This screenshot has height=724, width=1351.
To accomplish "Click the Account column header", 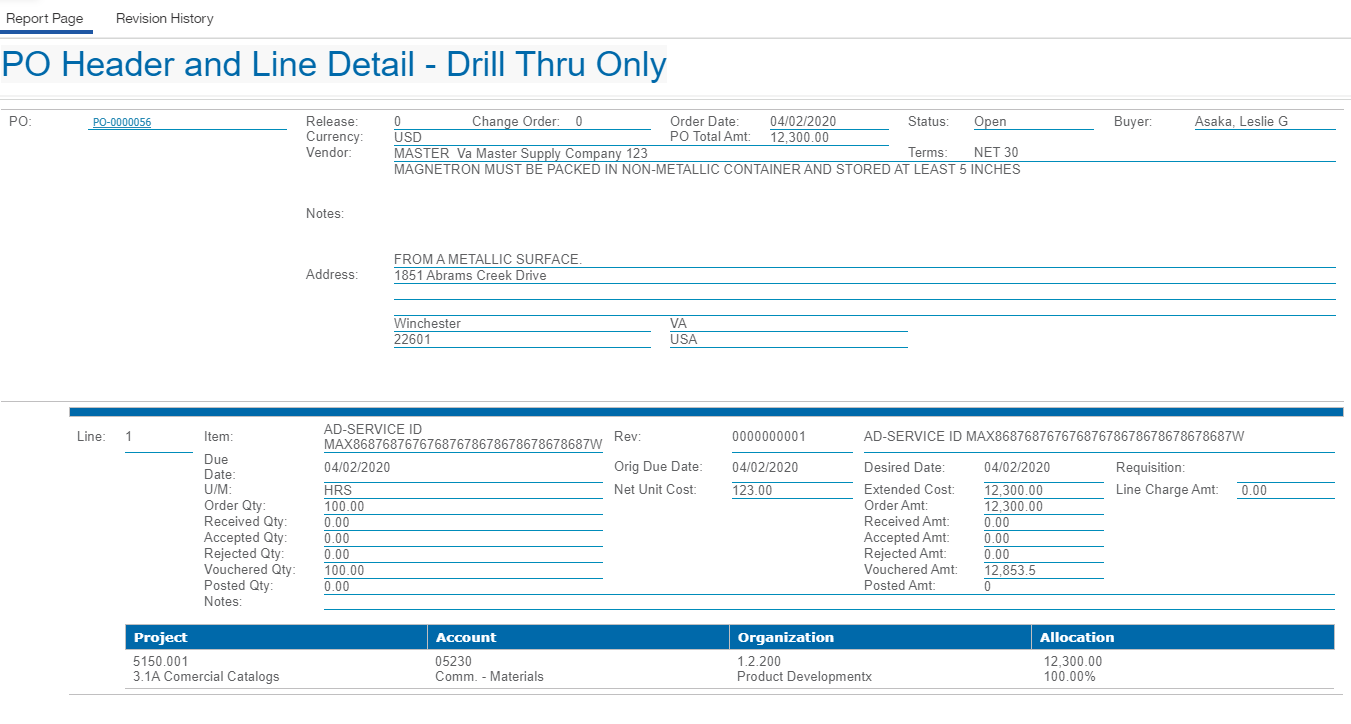I will [466, 637].
